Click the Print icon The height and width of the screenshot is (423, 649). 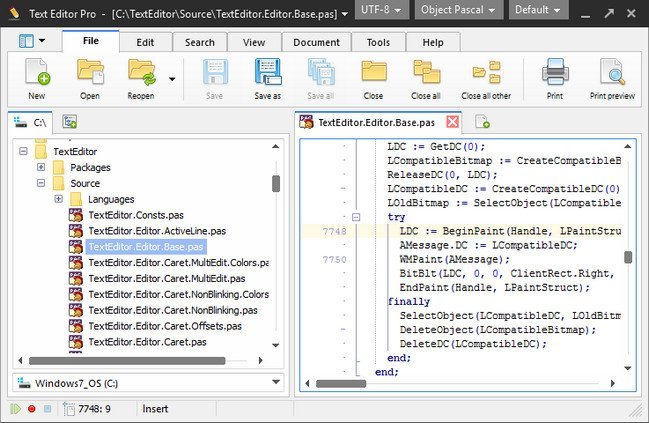coord(554,74)
